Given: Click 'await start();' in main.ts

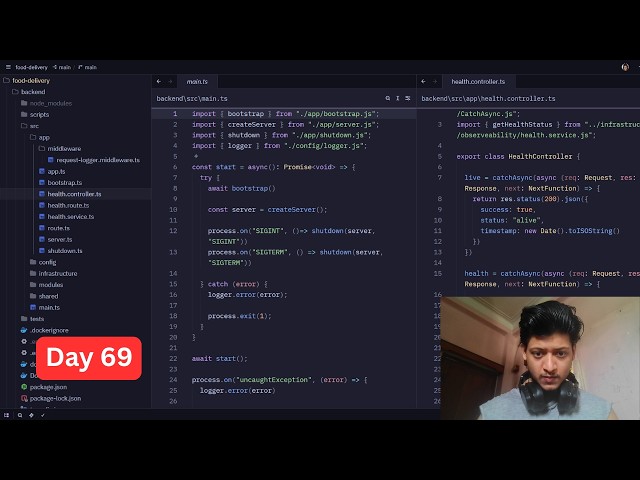Looking at the screenshot, I should pyautogui.click(x=220, y=358).
